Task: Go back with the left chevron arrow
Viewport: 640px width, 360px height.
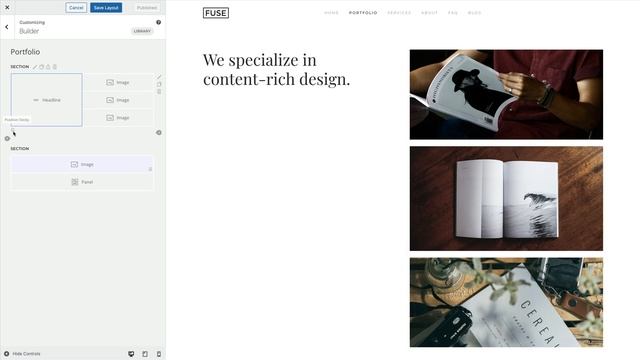Action: point(7,27)
